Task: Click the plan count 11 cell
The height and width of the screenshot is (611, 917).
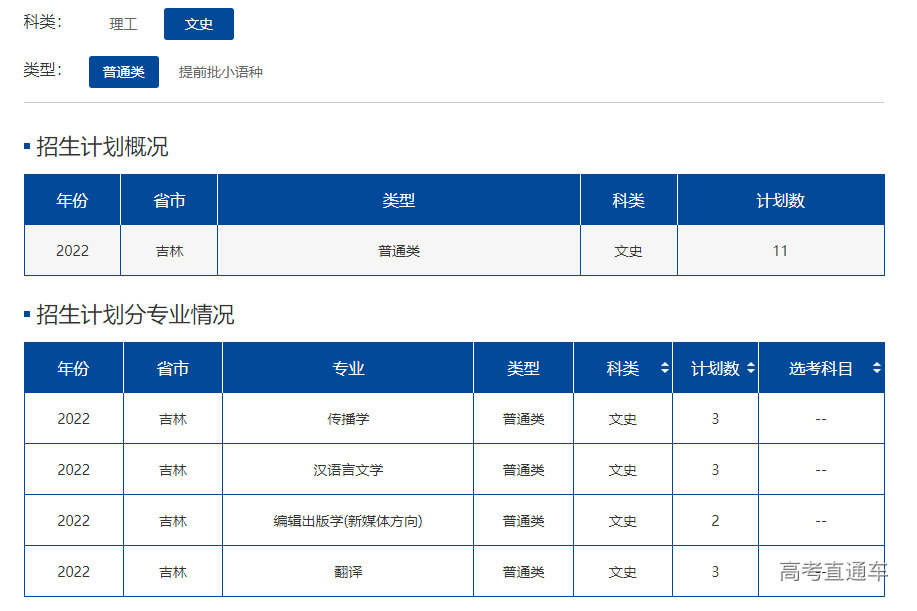Action: coord(780,251)
